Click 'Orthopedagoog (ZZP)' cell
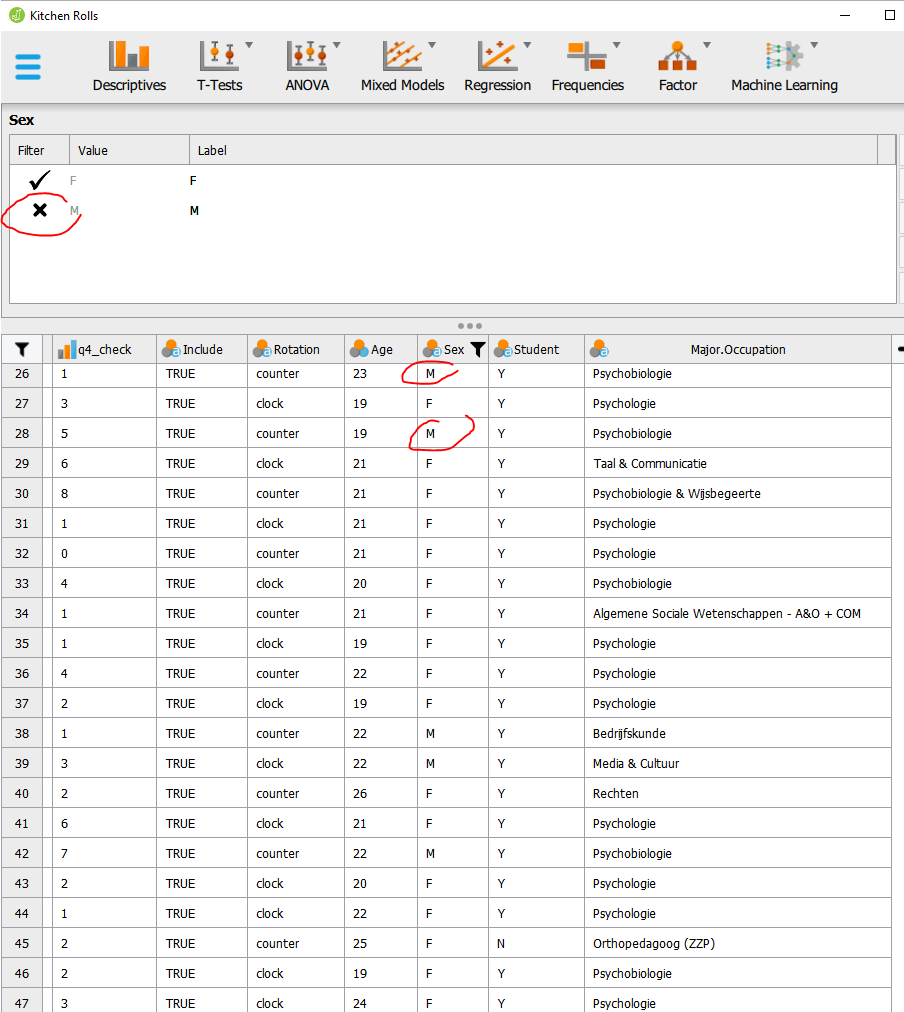This screenshot has height=1012, width=904. 738,944
